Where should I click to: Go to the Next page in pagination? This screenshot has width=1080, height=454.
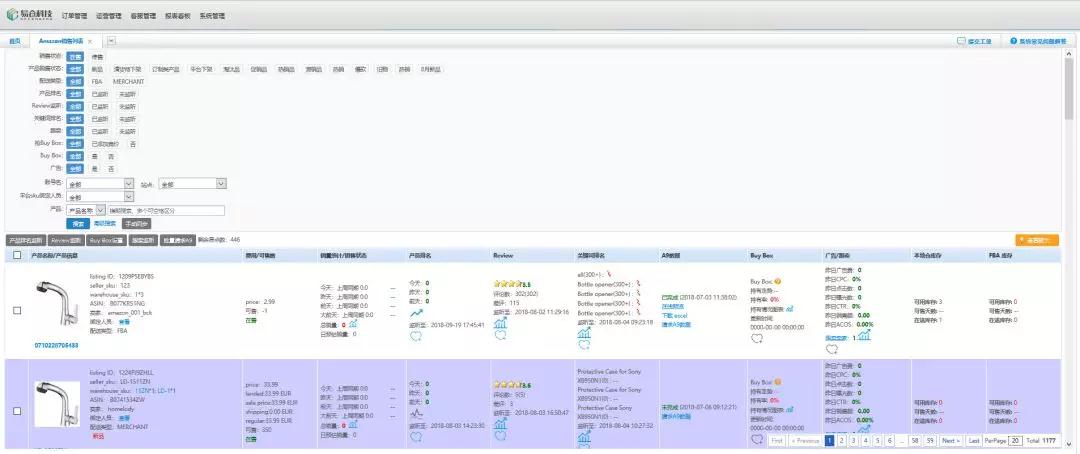pyautogui.click(x=950, y=440)
